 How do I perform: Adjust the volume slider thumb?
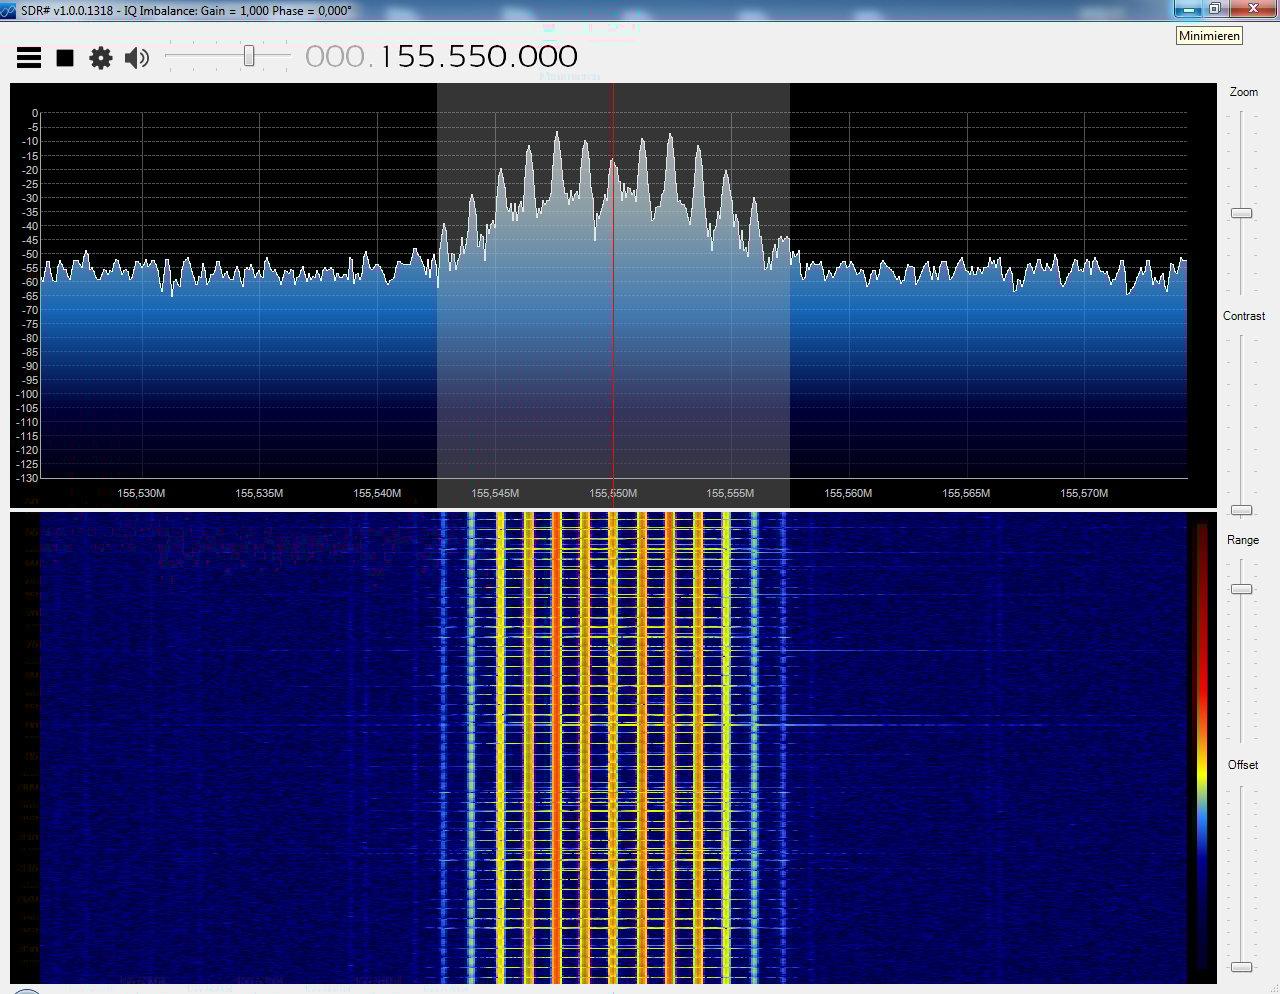[249, 56]
